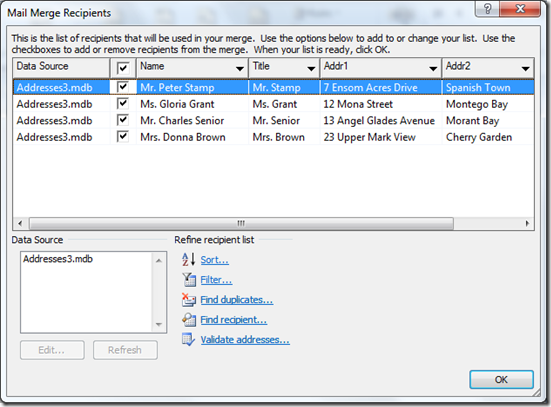The height and width of the screenshot is (407, 551).
Task: Click the disabled Edit... button
Action: [x=52, y=350]
